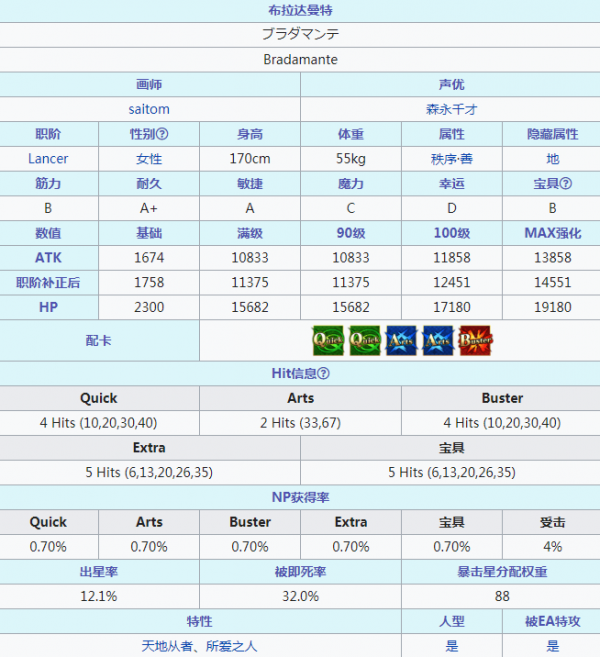Click the 职阶 header cell
This screenshot has height=657, width=600.
49,134
